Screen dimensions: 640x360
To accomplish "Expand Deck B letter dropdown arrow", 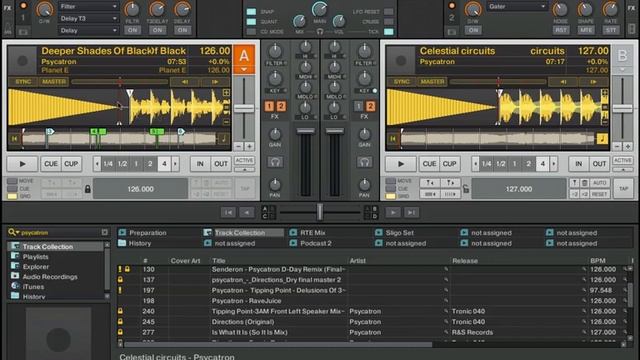I will point(622,69).
